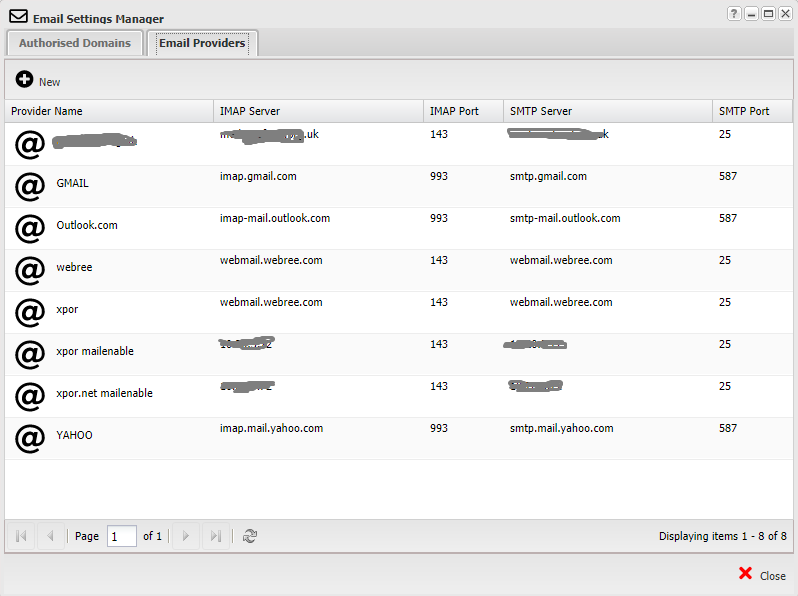This screenshot has width=798, height=596.
Task: Click imap-mail.outlook.com cell
Action: pos(275,218)
